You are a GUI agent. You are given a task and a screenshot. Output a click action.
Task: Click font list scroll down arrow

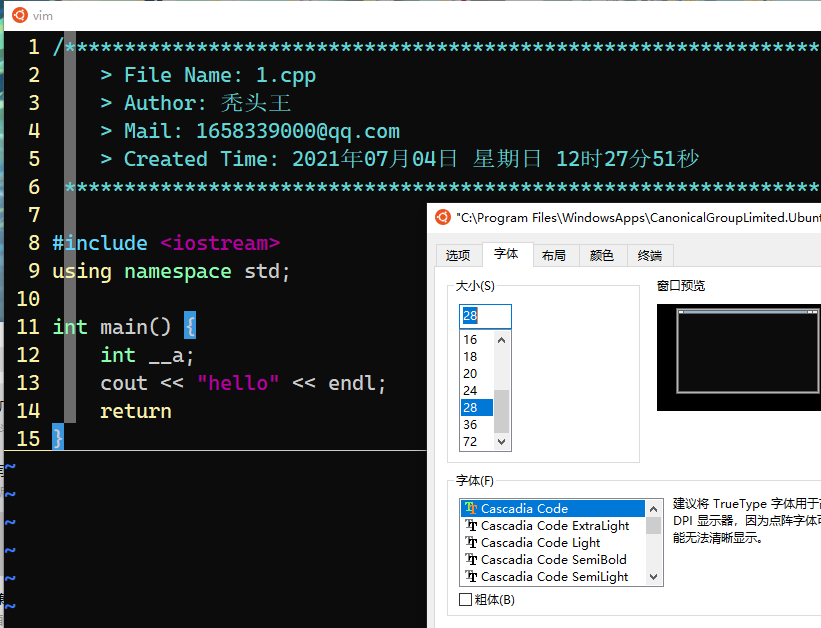(653, 577)
